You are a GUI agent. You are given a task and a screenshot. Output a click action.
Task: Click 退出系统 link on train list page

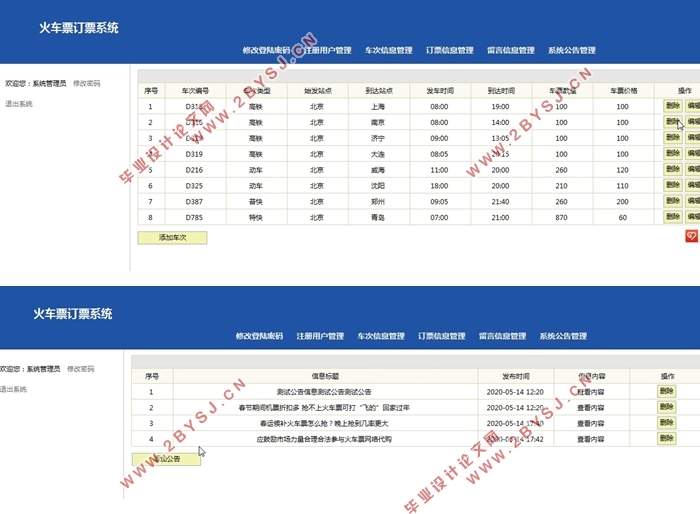pyautogui.click(x=19, y=104)
